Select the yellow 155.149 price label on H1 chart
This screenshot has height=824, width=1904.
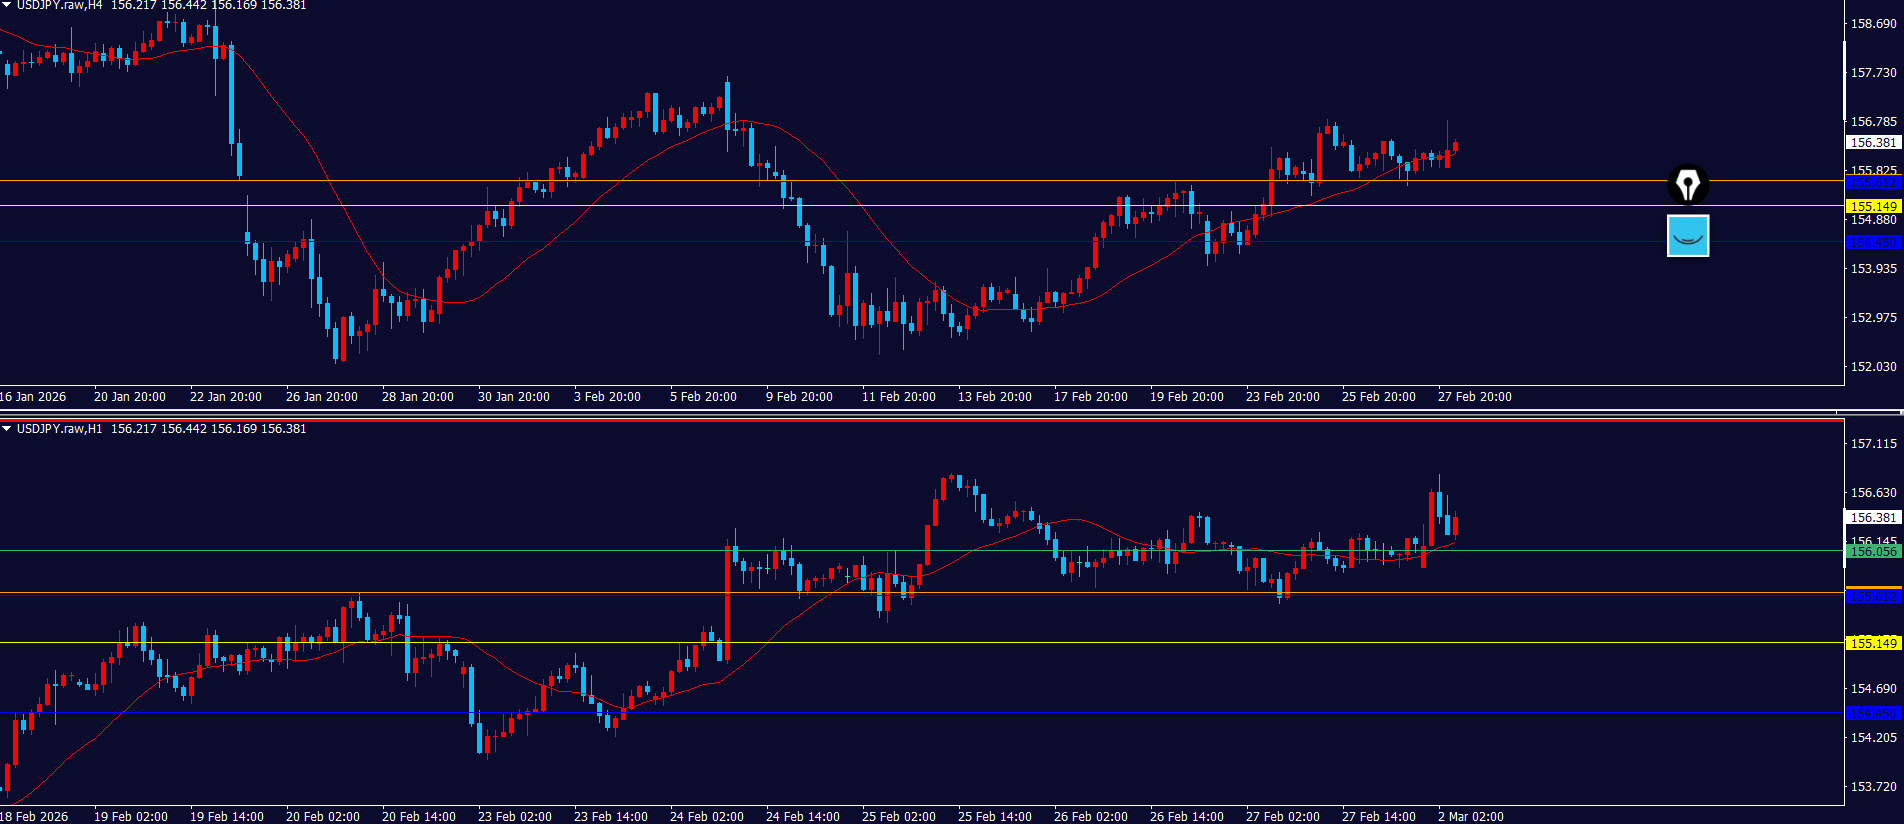(x=1873, y=643)
